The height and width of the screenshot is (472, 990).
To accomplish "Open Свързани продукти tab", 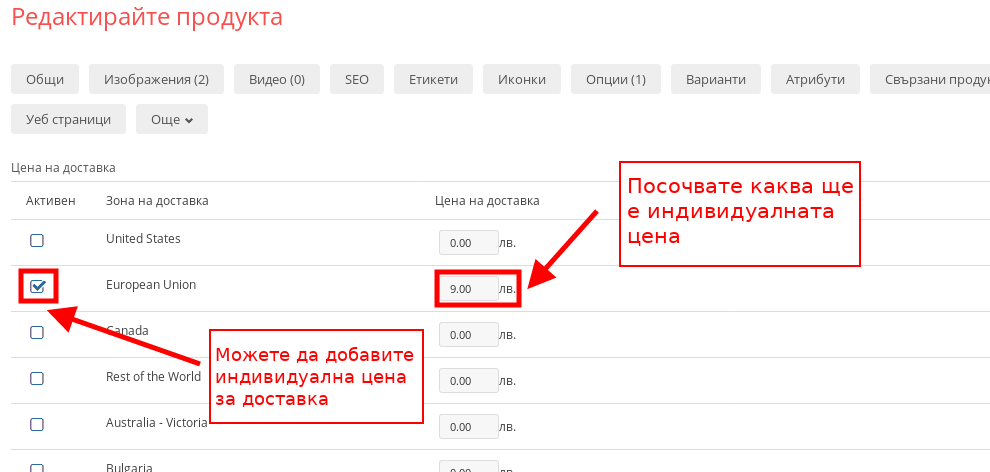I will [x=930, y=79].
